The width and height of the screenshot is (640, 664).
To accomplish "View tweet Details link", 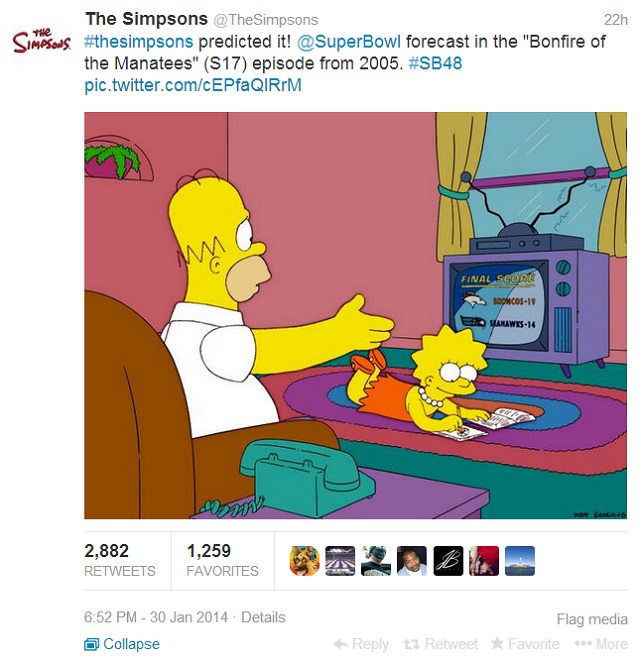I will coord(263,617).
